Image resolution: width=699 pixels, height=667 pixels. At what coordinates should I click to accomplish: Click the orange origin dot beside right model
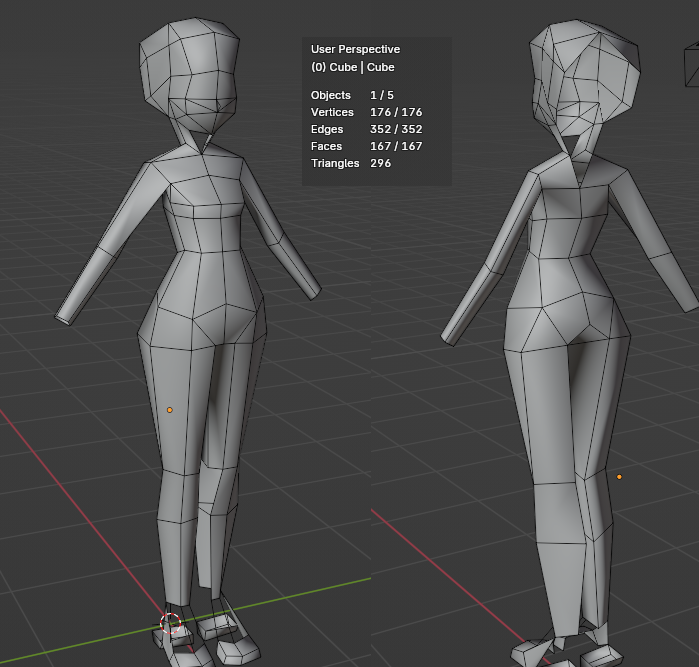pyautogui.click(x=619, y=477)
